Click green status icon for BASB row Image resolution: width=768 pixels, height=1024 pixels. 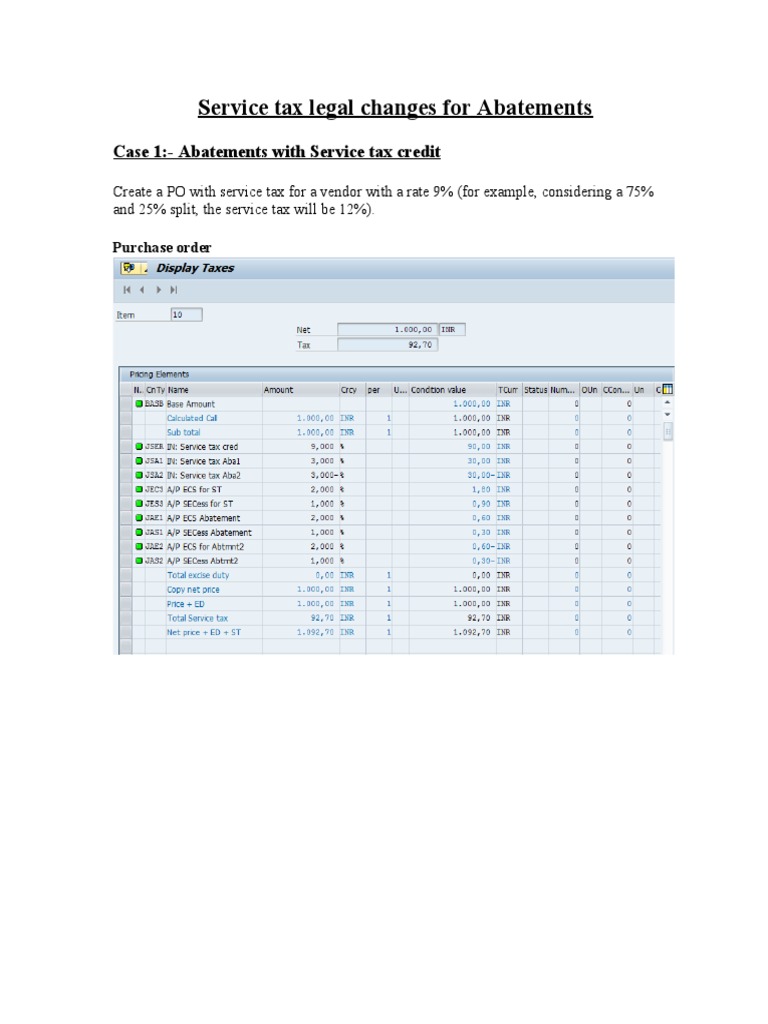(x=139, y=404)
